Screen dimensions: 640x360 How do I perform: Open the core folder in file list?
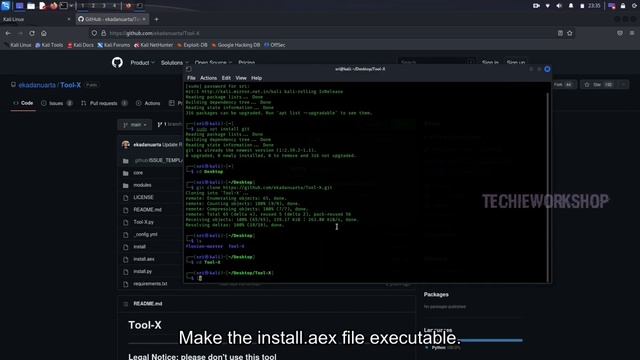(138, 173)
